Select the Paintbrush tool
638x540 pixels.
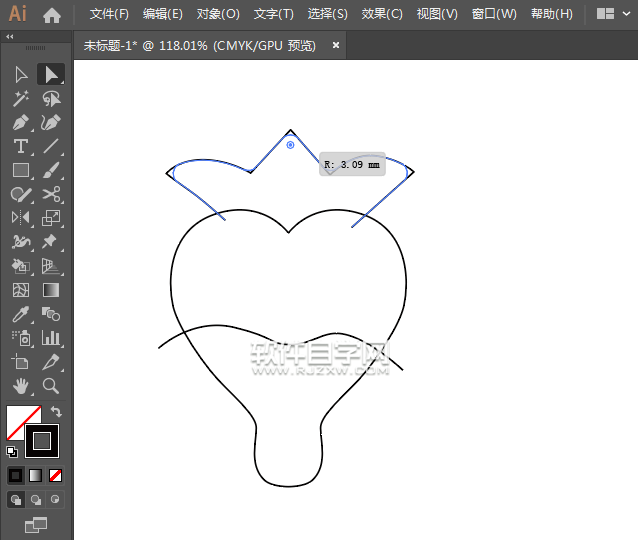click(x=51, y=170)
